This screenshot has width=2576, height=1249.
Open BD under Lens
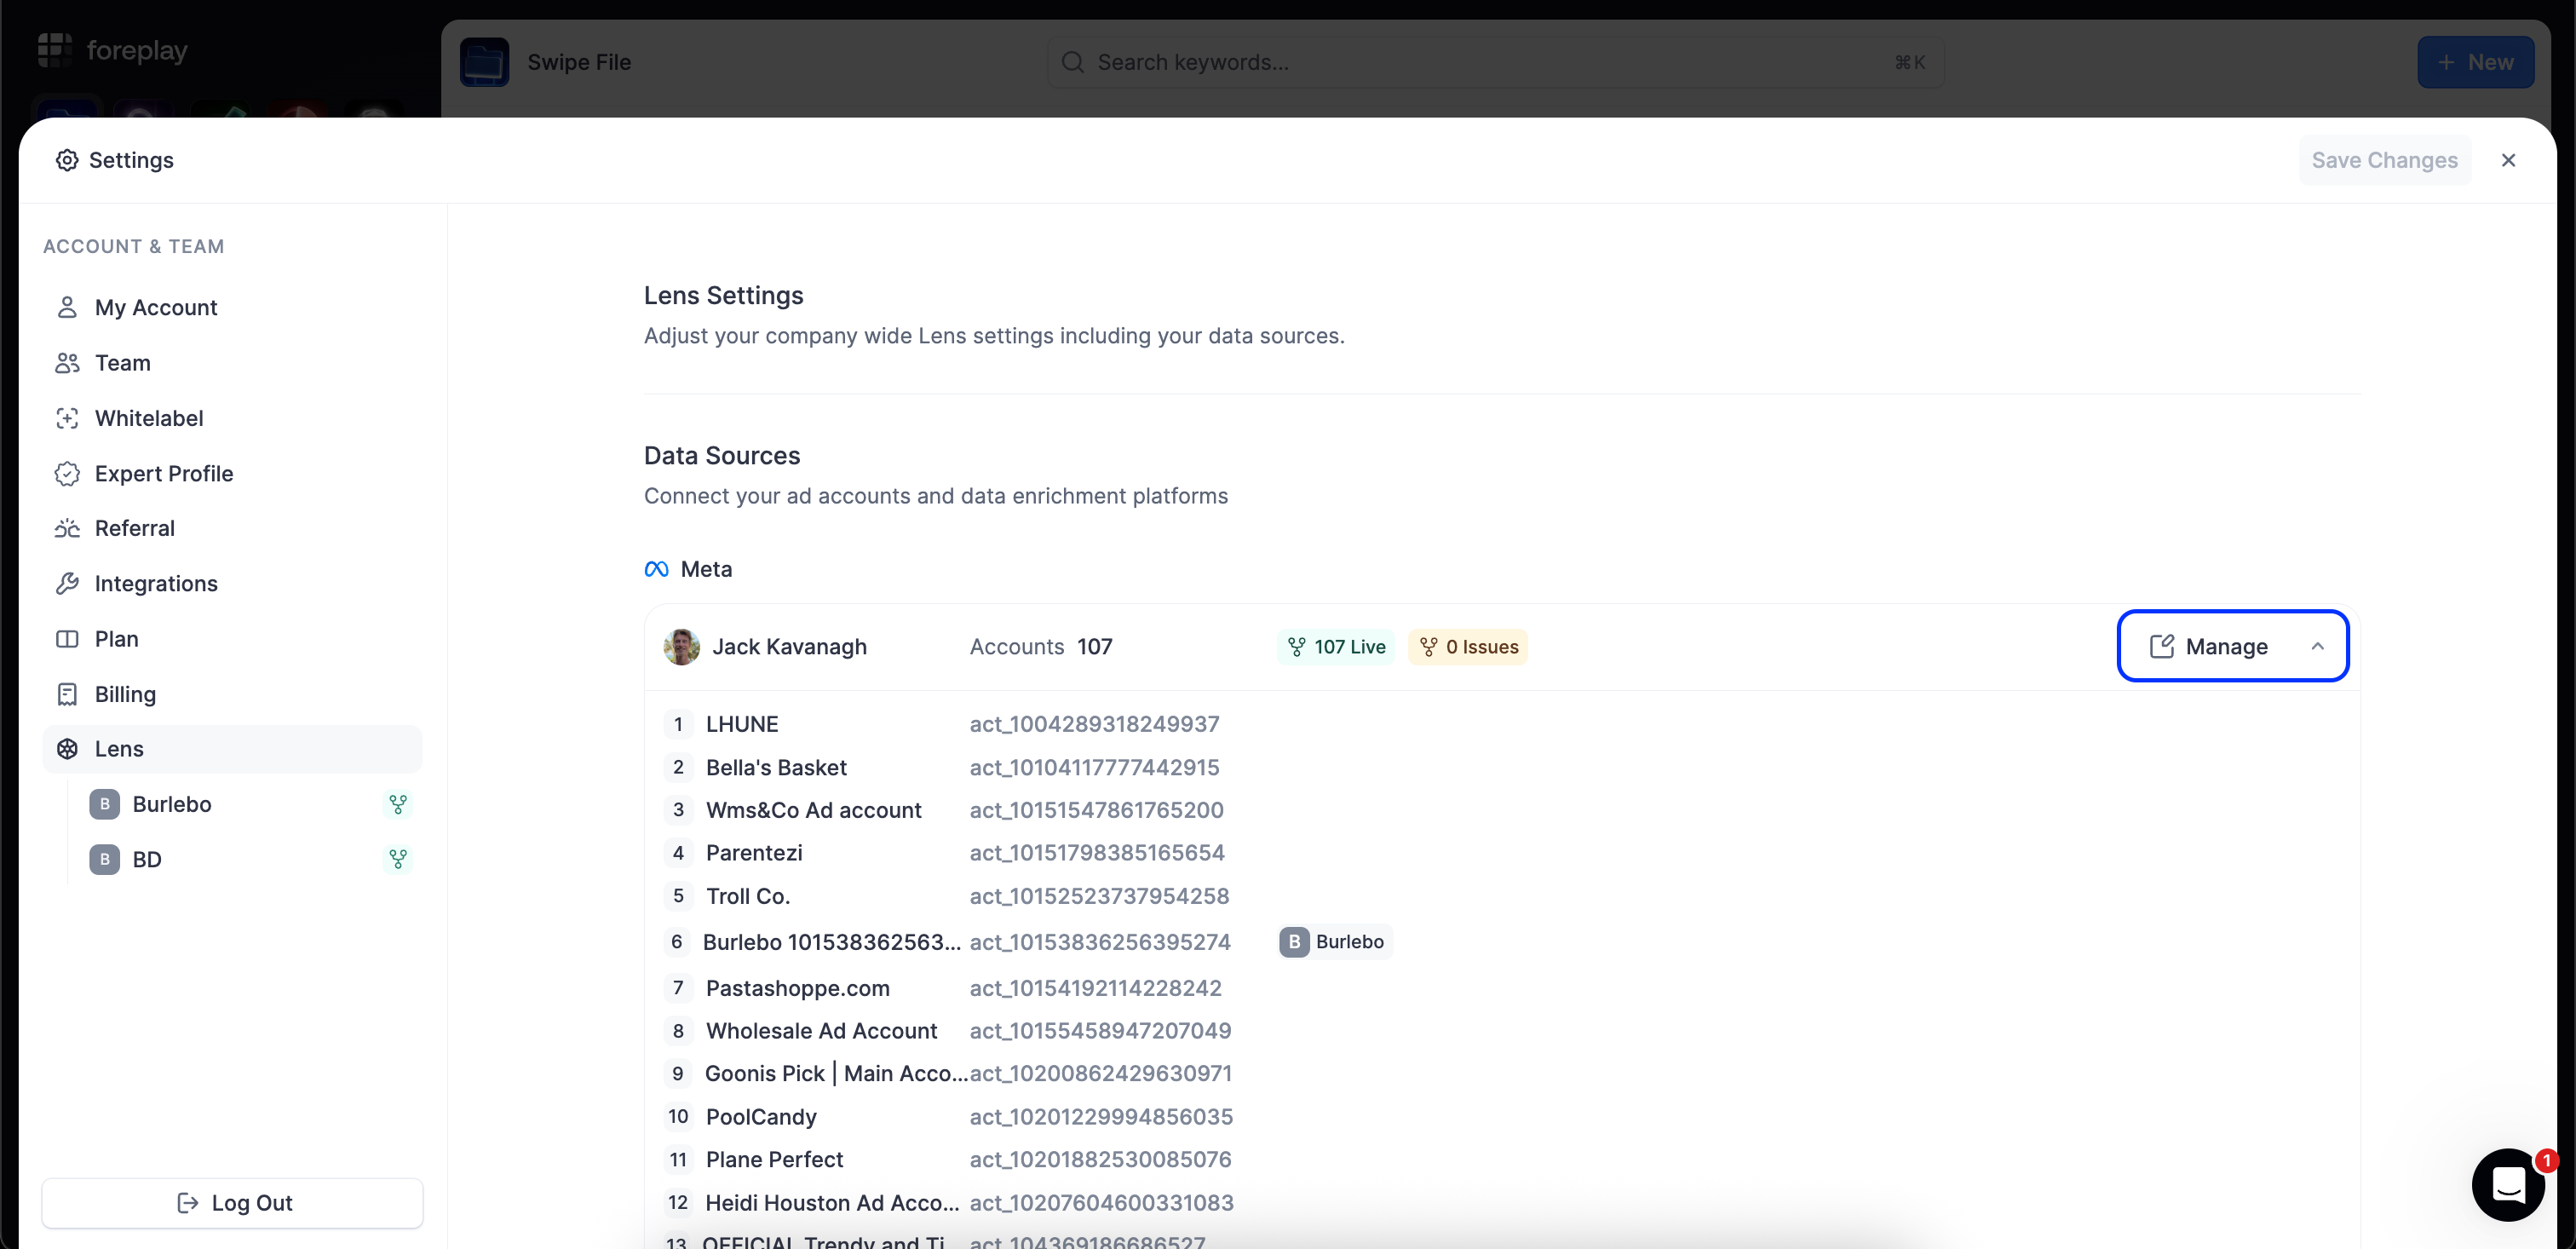click(x=147, y=859)
